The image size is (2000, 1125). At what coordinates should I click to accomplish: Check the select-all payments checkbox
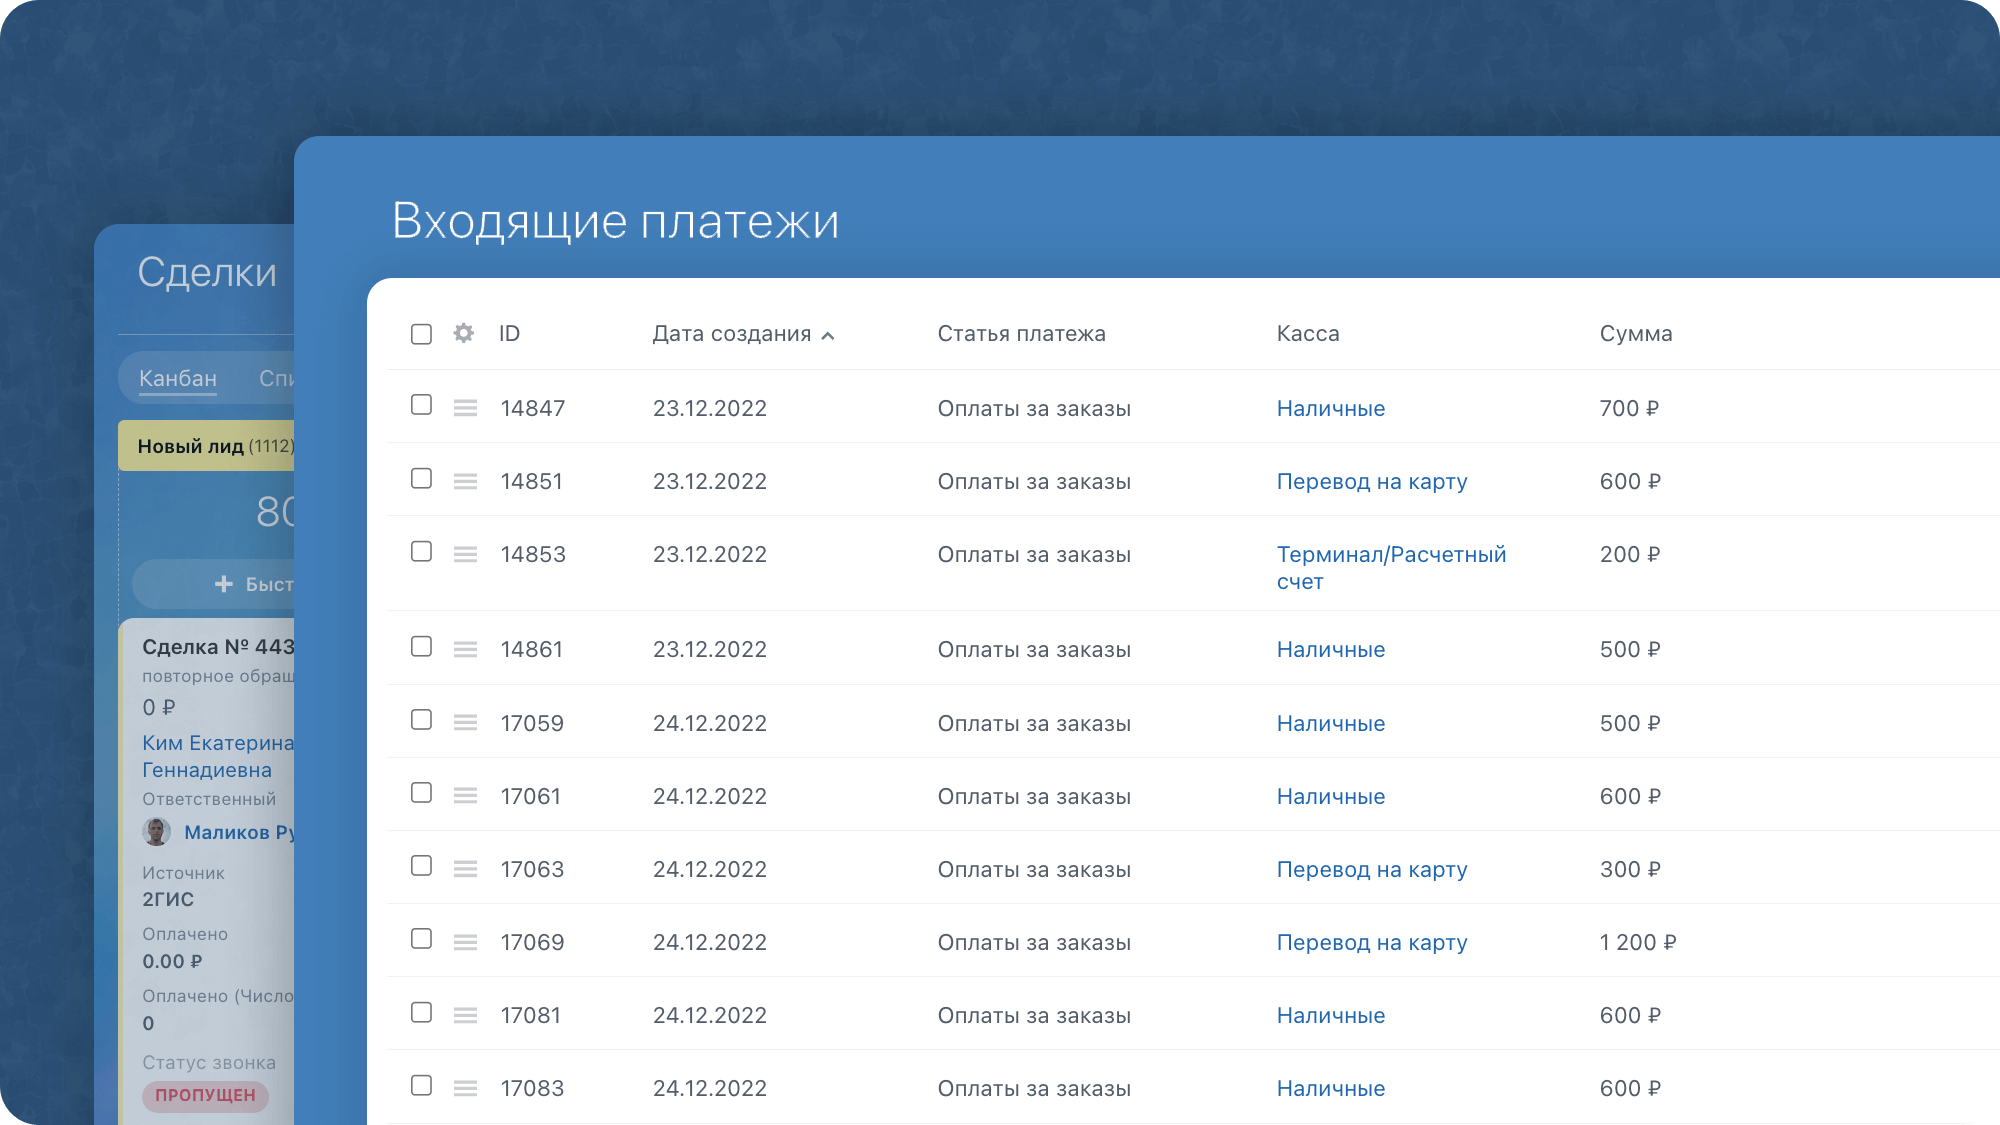click(421, 333)
